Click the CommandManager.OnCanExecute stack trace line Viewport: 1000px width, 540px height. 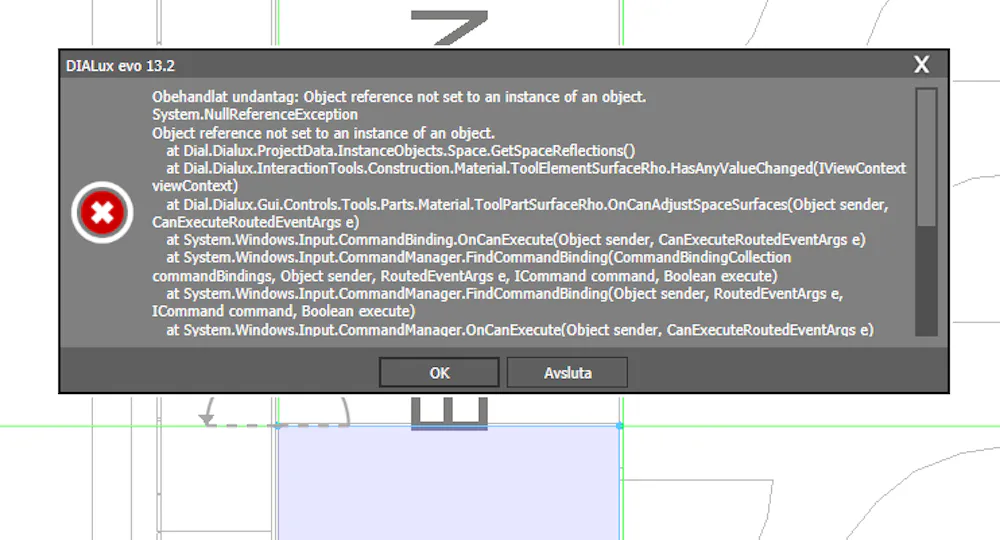pos(520,330)
